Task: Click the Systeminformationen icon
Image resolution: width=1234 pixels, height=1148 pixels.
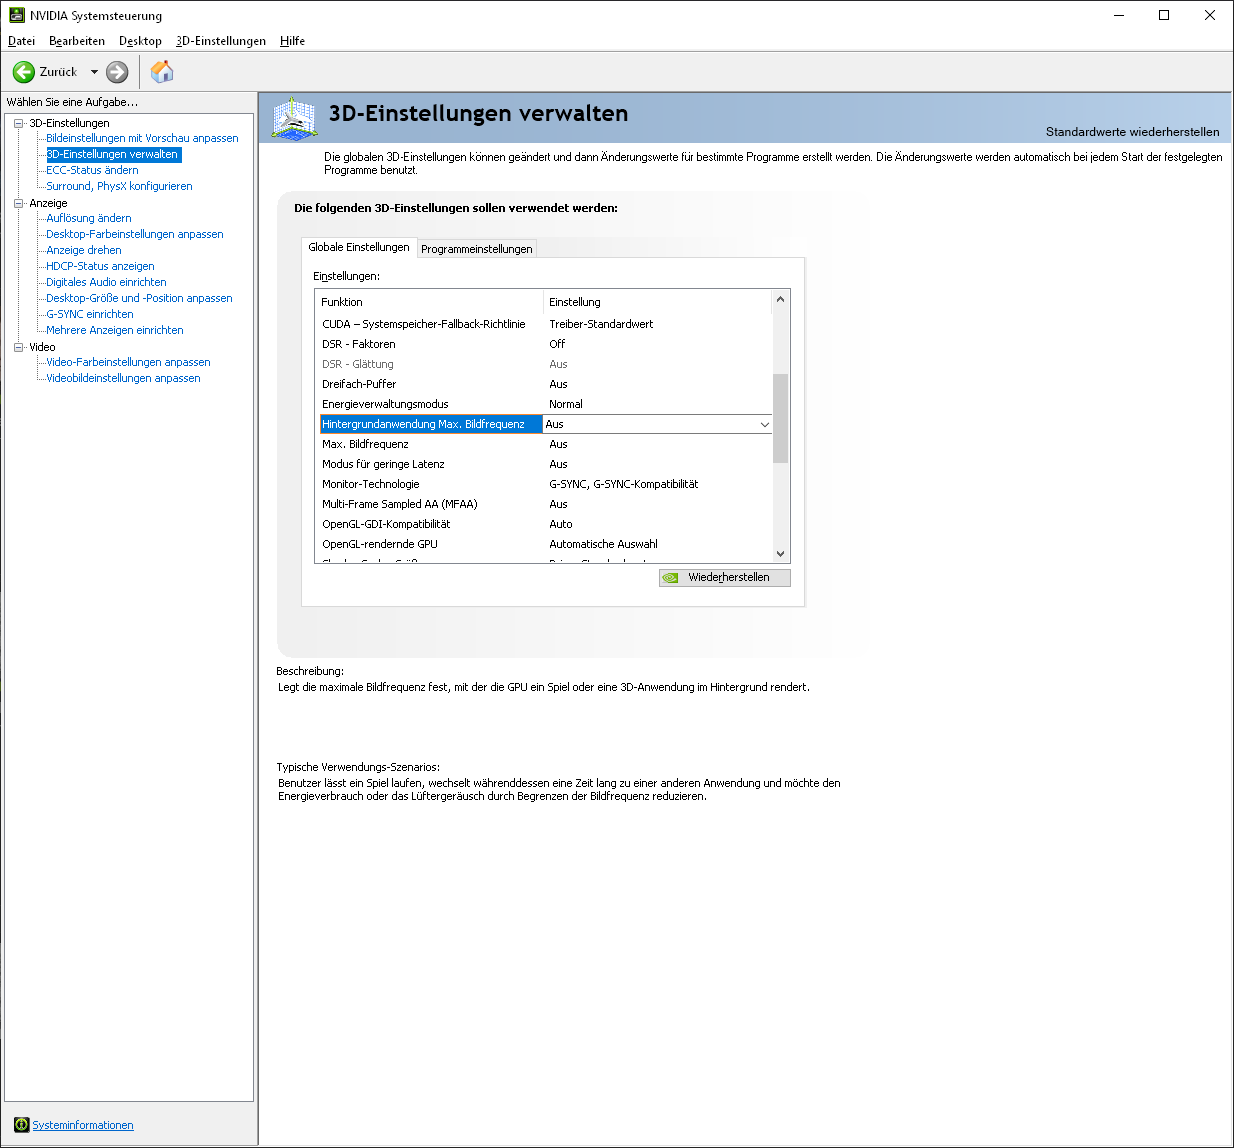Action: coord(22,1125)
